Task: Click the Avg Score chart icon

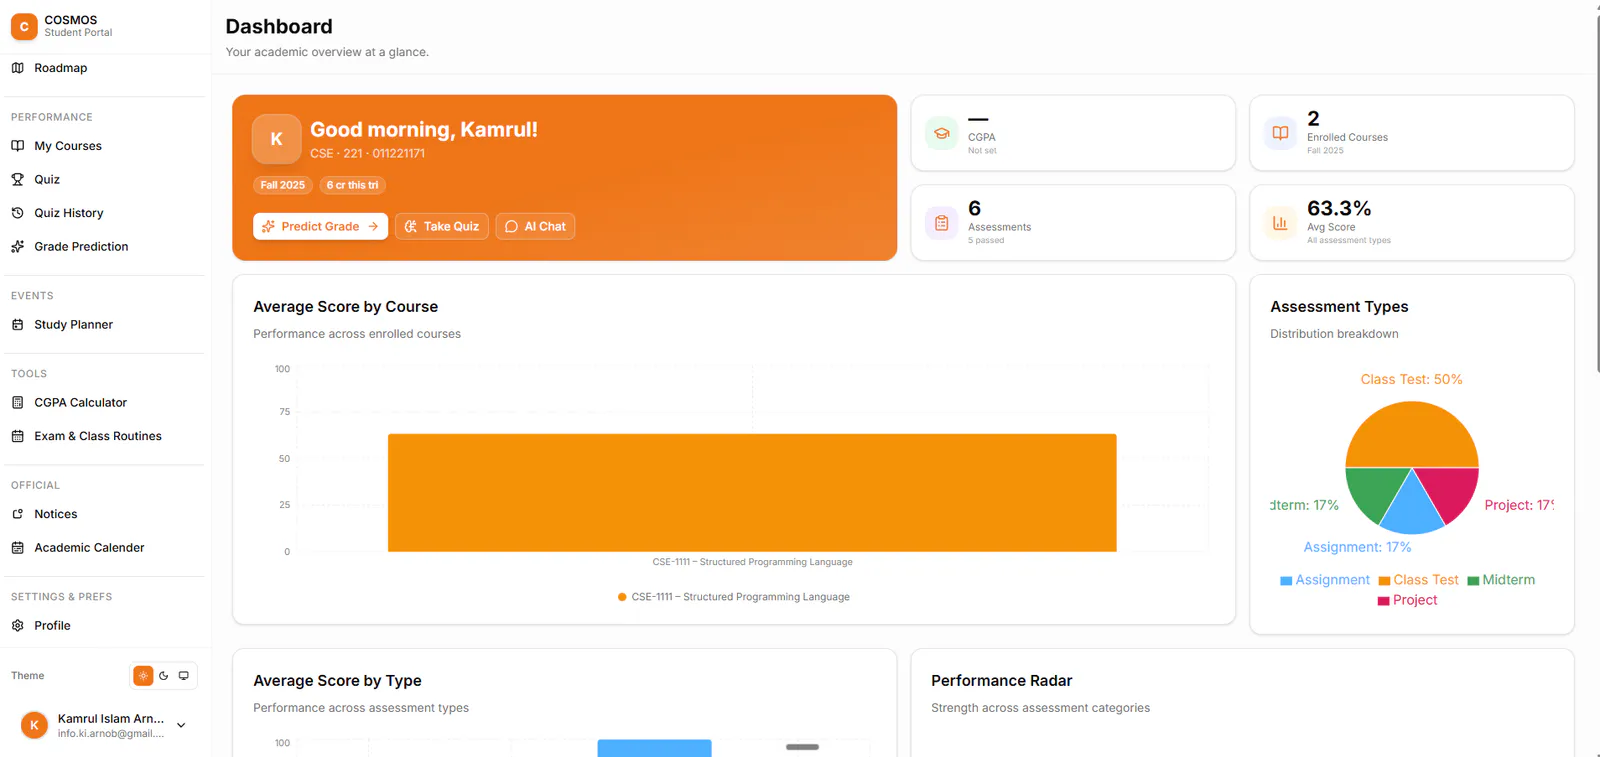Action: pyautogui.click(x=1280, y=223)
